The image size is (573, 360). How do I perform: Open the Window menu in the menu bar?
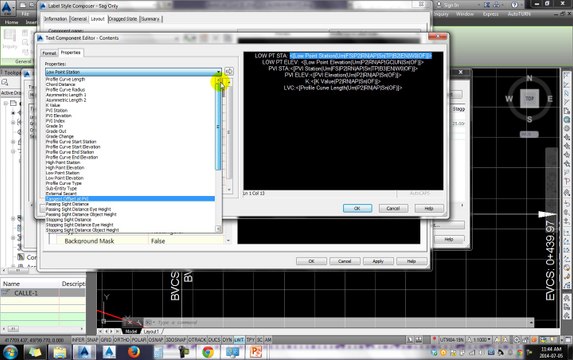click(x=465, y=14)
